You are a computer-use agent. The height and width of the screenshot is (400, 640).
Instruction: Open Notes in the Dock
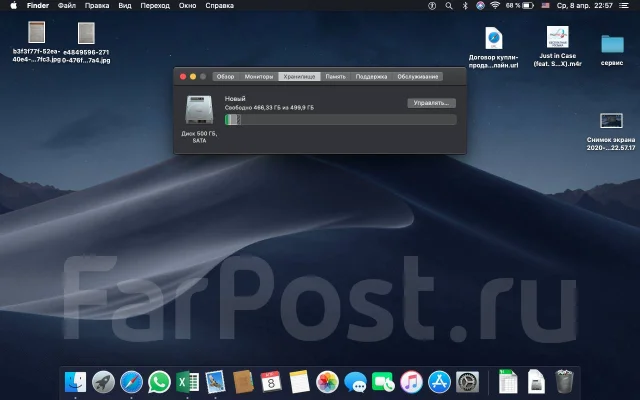(299, 382)
